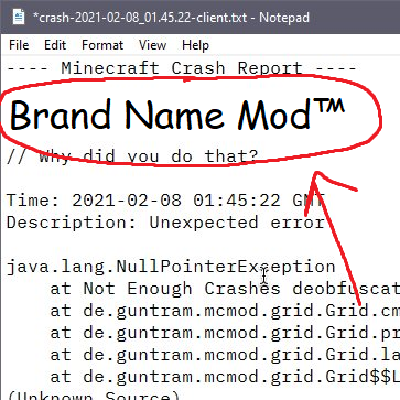
Task: Click the trademark symbol after Mod
Action: tap(329, 107)
